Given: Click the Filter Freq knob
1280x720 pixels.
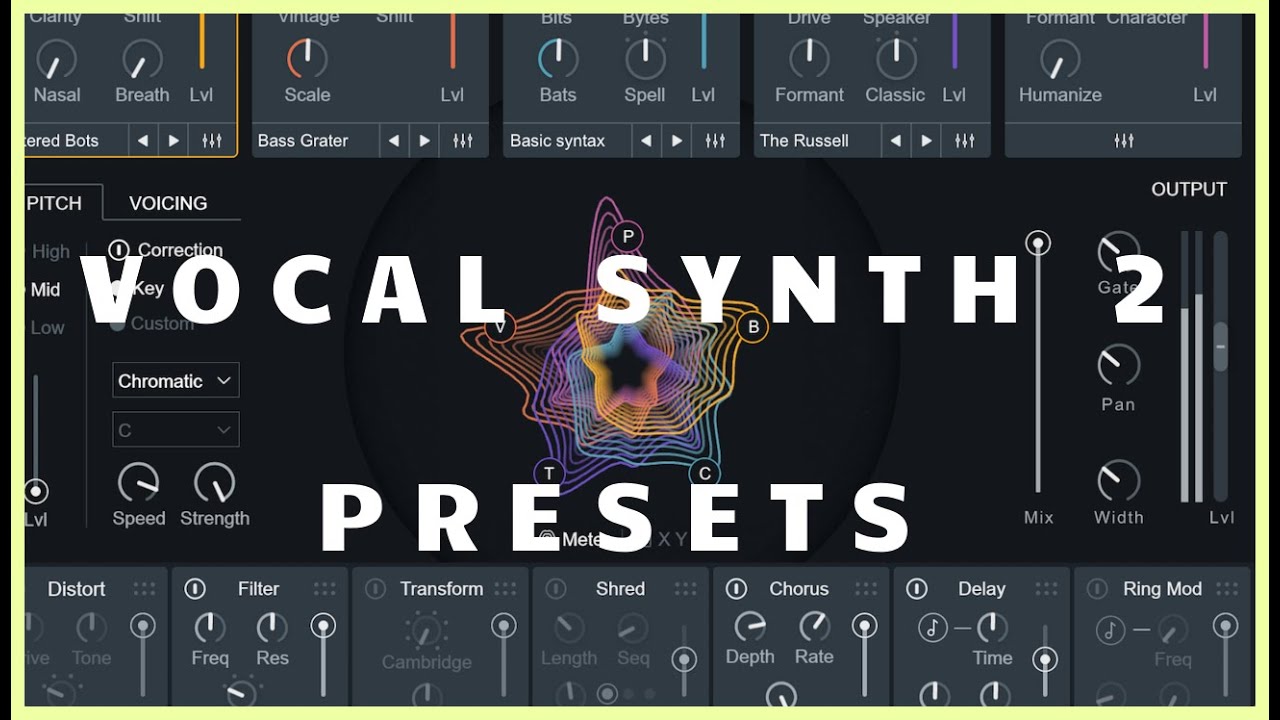Looking at the screenshot, I should 209,627.
